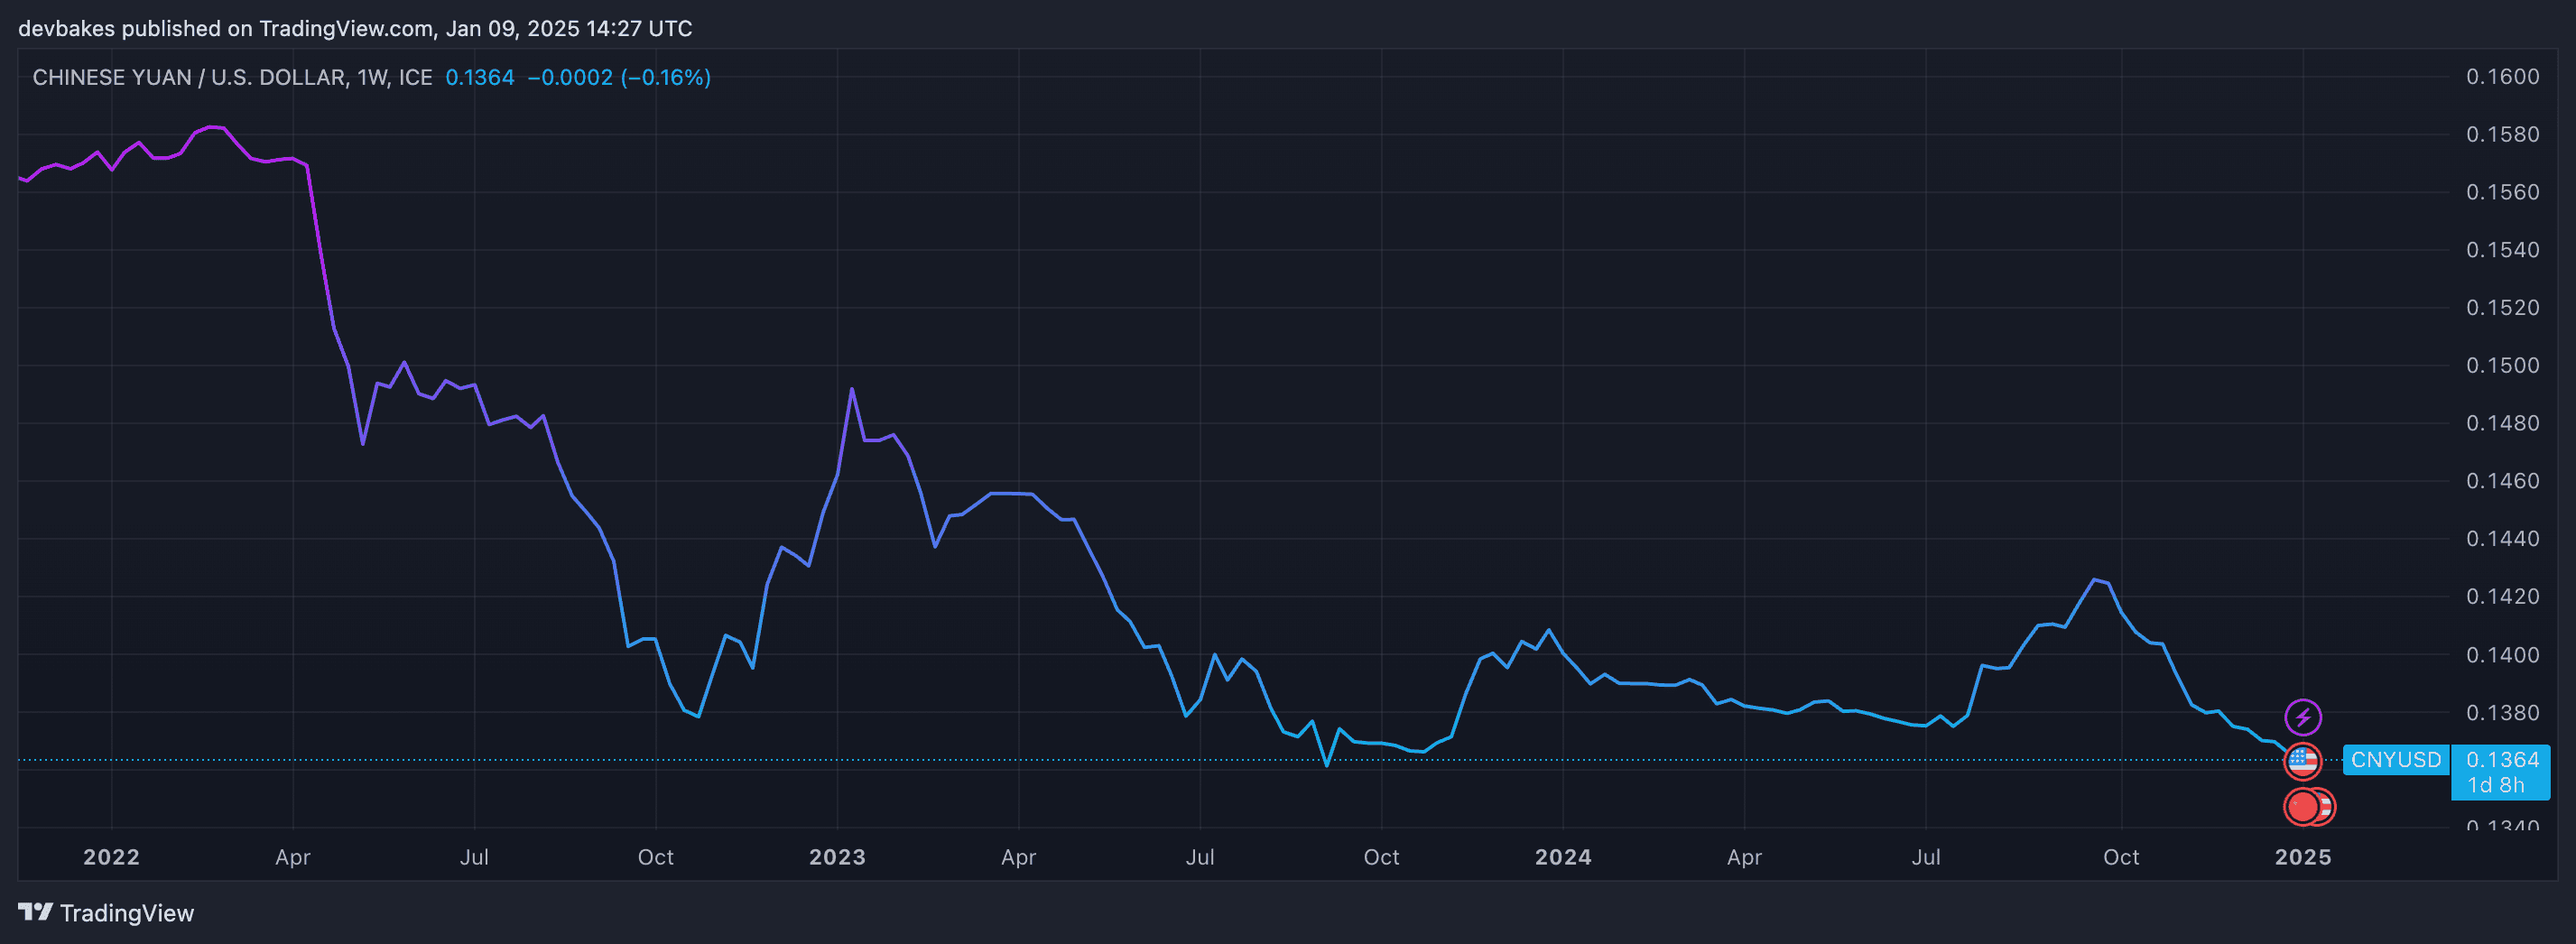Click the 0.1440 price axis label

tap(2502, 539)
